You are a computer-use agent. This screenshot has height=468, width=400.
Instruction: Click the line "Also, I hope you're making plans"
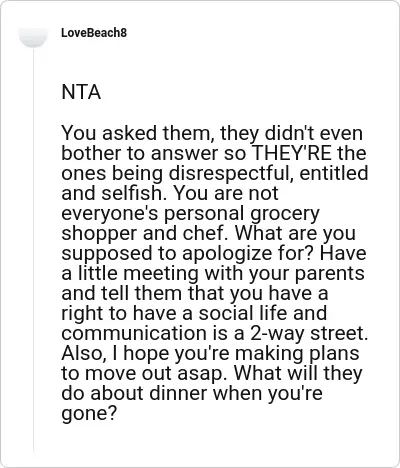pyautogui.click(x=210, y=354)
